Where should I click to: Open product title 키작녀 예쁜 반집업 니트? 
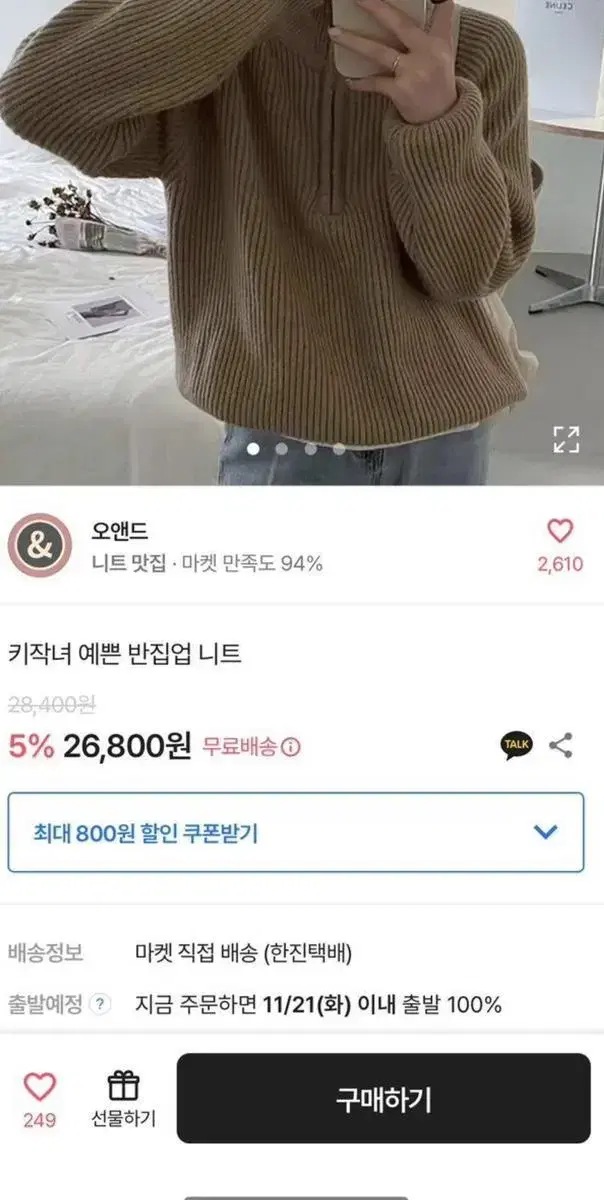[125, 655]
